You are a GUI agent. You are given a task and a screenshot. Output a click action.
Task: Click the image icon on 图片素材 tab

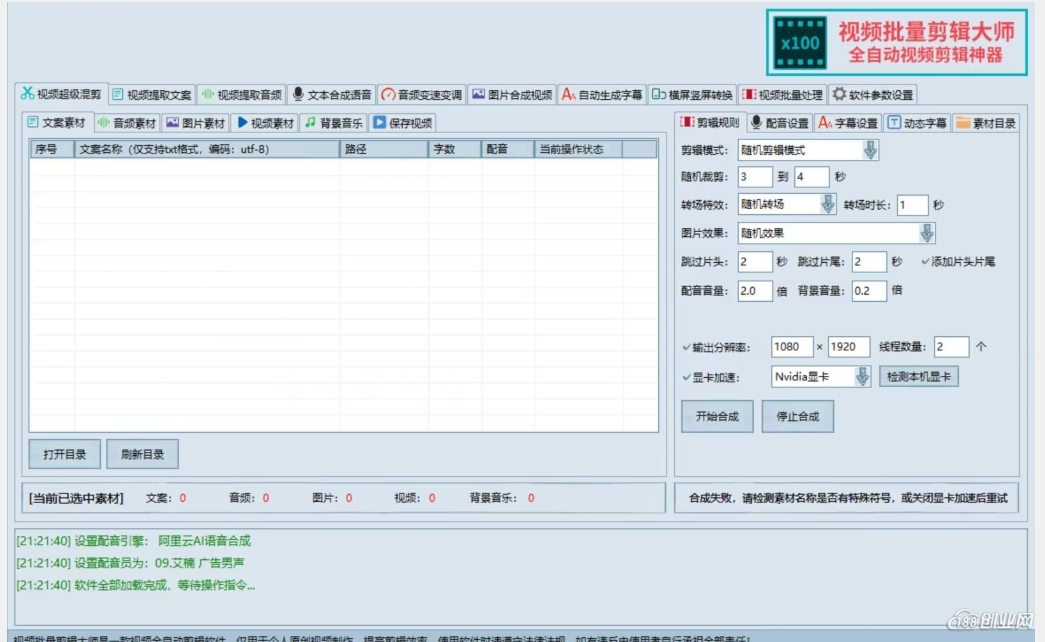coord(173,122)
